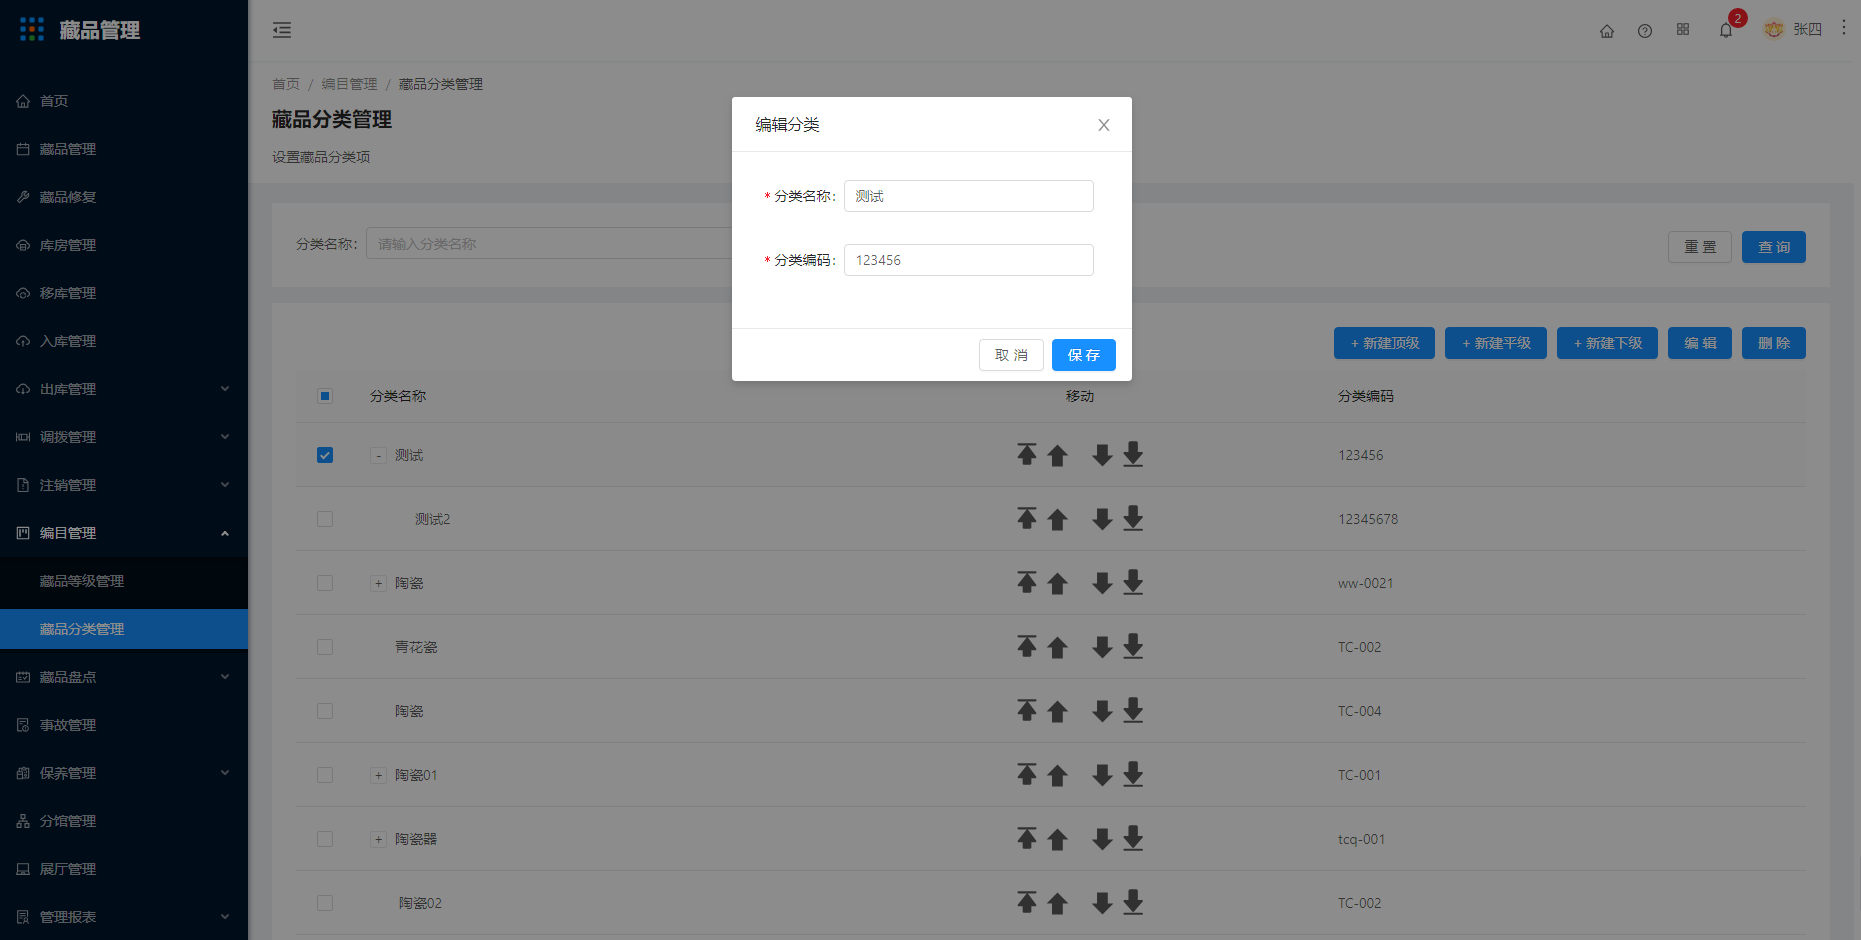Image resolution: width=1861 pixels, height=940 pixels.
Task: Click the 分类编码 field in dialog
Action: (x=969, y=260)
